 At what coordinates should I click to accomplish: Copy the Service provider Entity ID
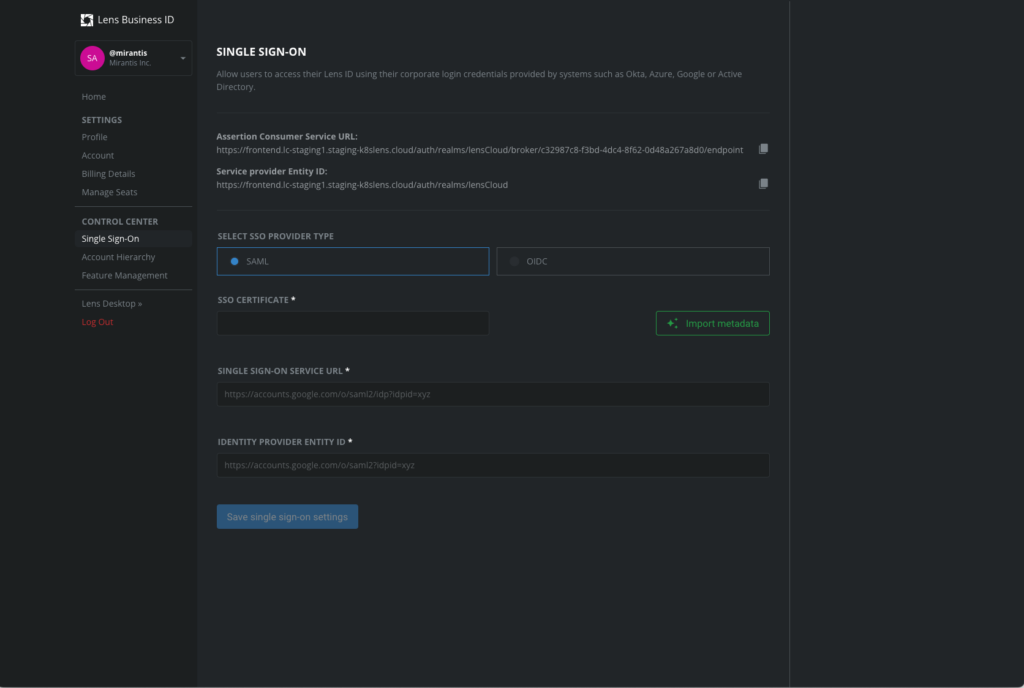(x=763, y=184)
